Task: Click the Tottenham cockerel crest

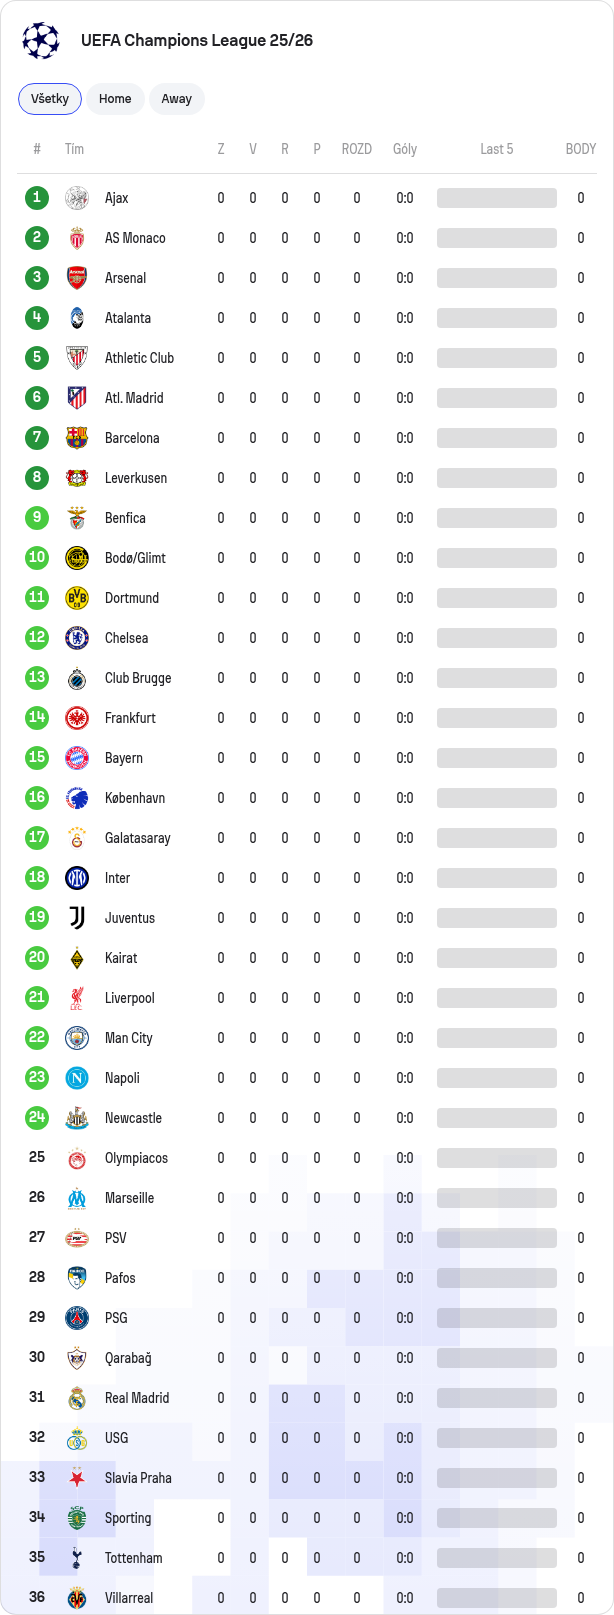Action: [x=77, y=1558]
